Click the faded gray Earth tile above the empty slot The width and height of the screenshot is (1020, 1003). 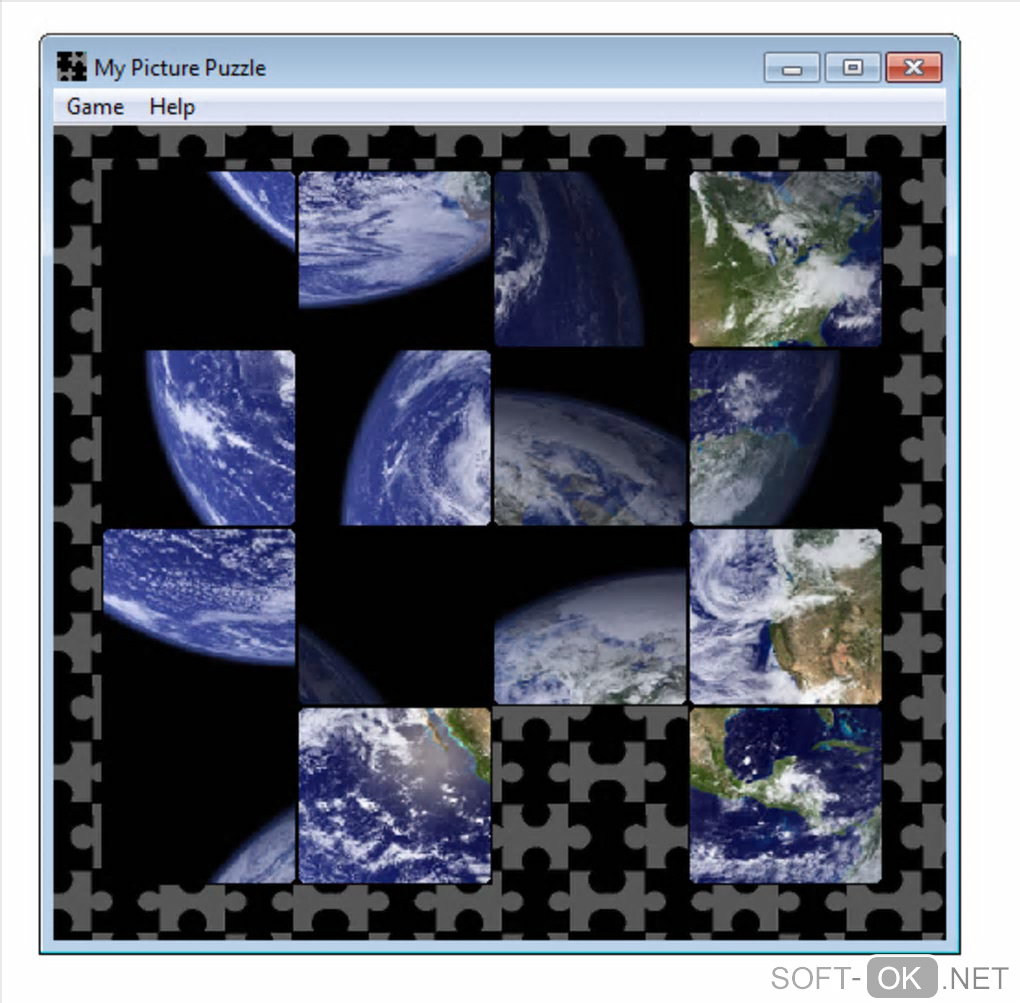[590, 617]
